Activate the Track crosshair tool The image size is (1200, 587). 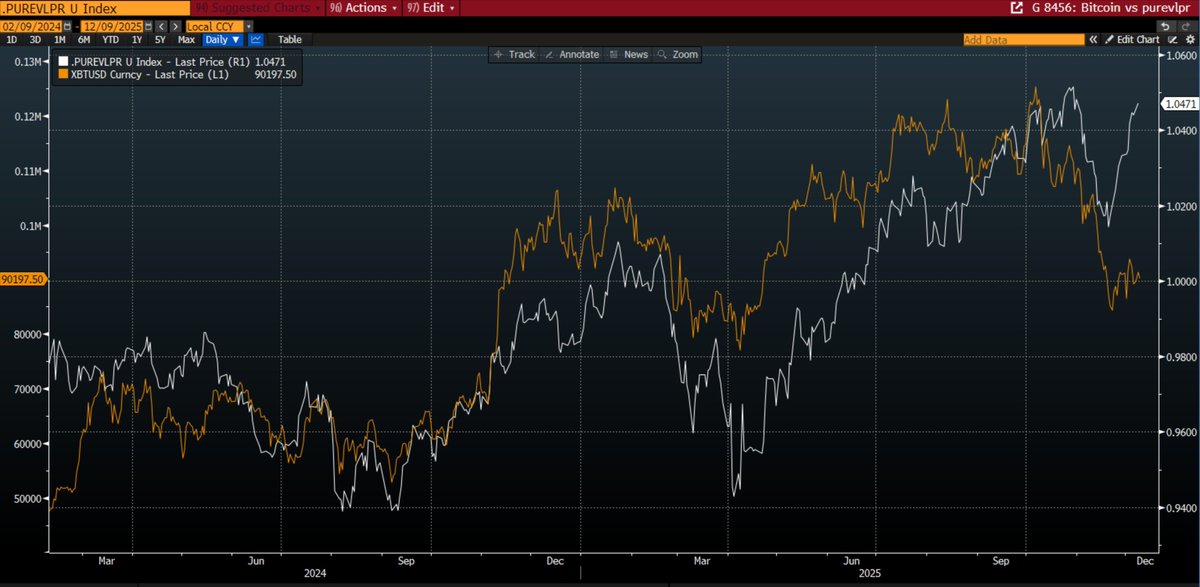pyautogui.click(x=512, y=54)
